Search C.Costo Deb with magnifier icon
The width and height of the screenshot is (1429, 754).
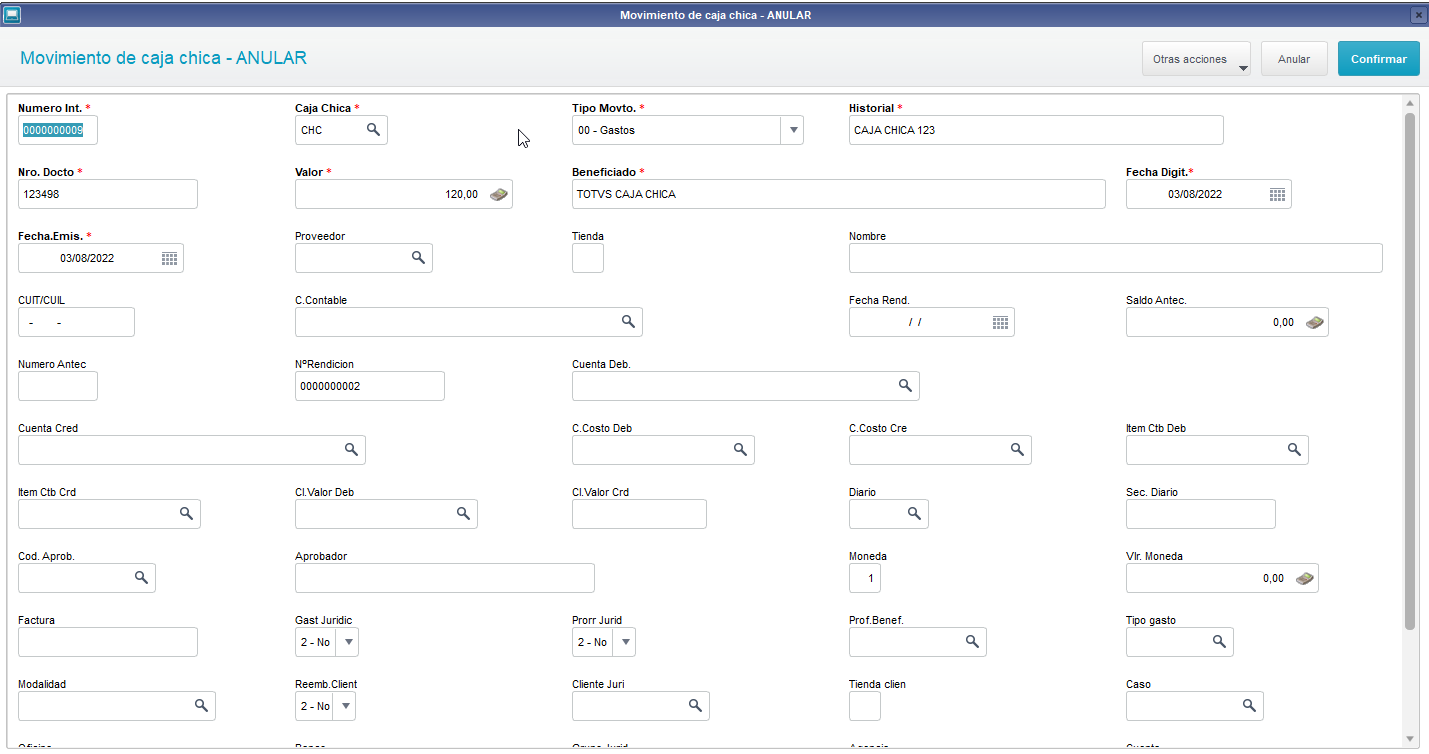(741, 450)
